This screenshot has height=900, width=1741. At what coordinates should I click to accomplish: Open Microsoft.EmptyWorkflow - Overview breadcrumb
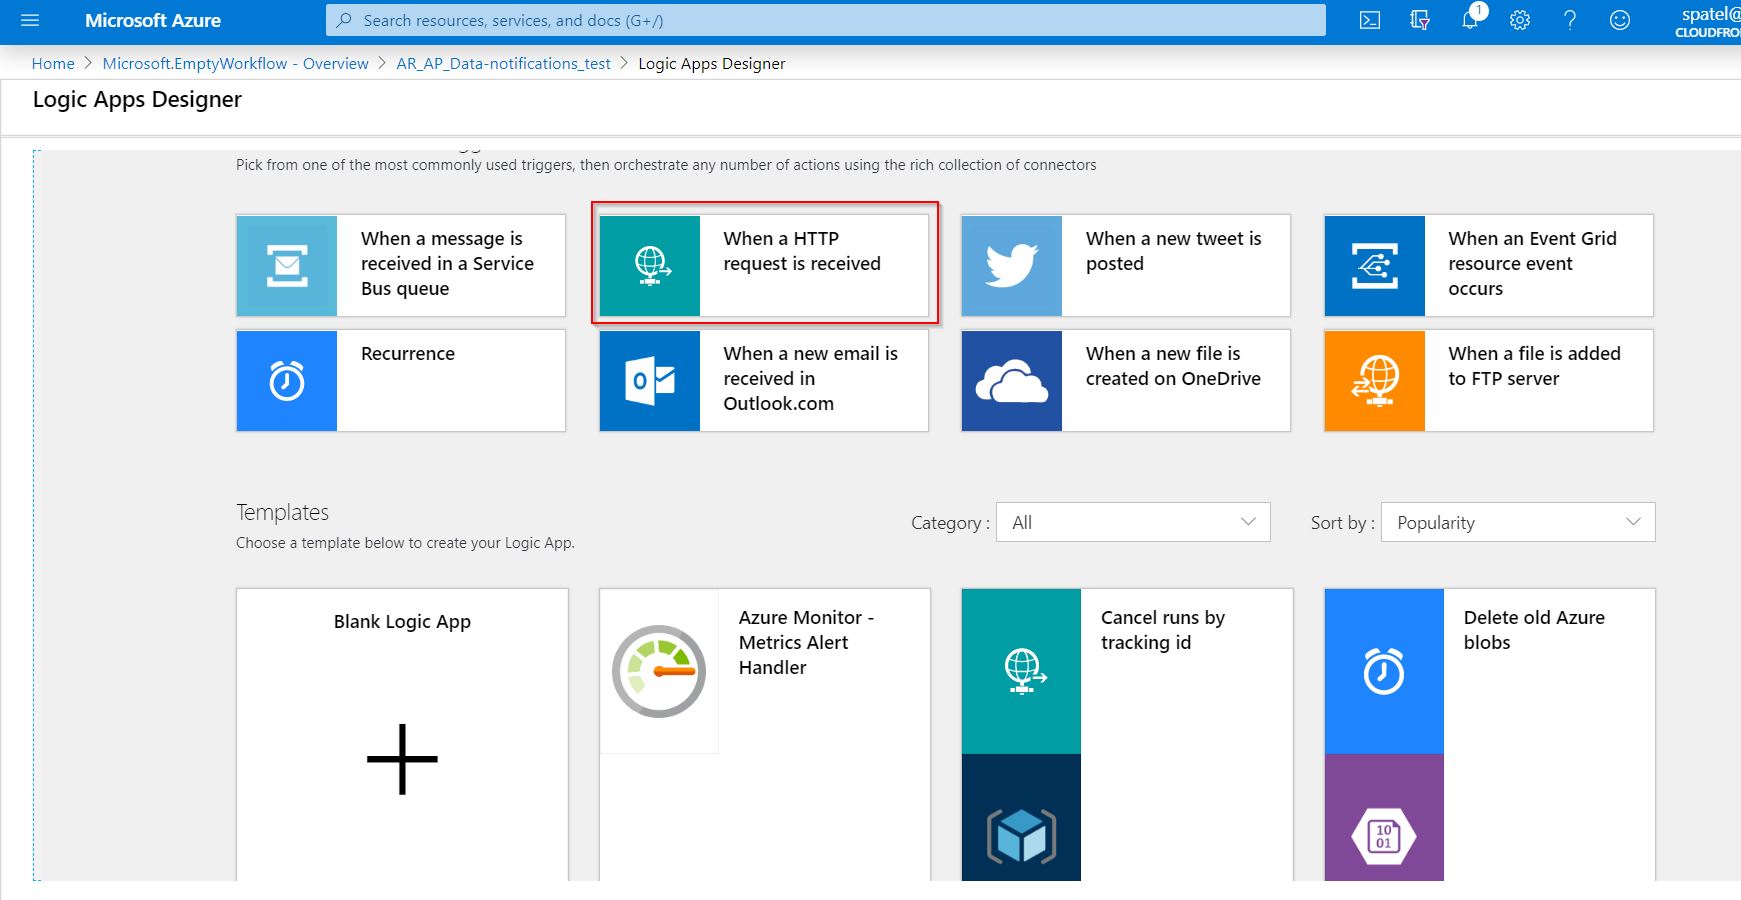(x=235, y=63)
